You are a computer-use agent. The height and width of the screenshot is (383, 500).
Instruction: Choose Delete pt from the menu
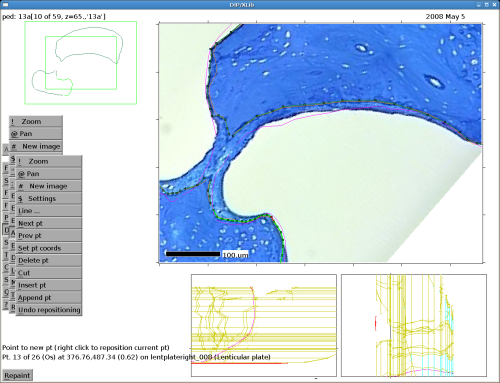tap(49, 260)
